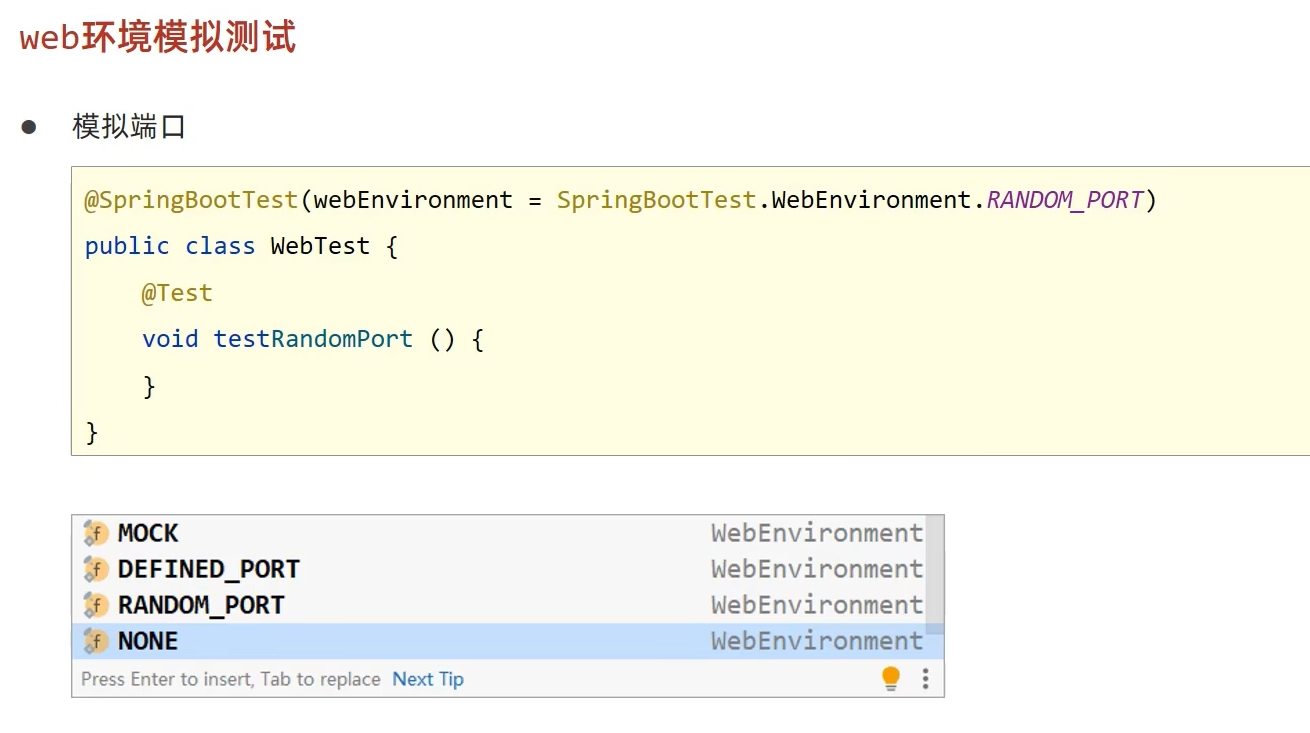Click the field icon beside DEFINED_PORT

[95, 569]
